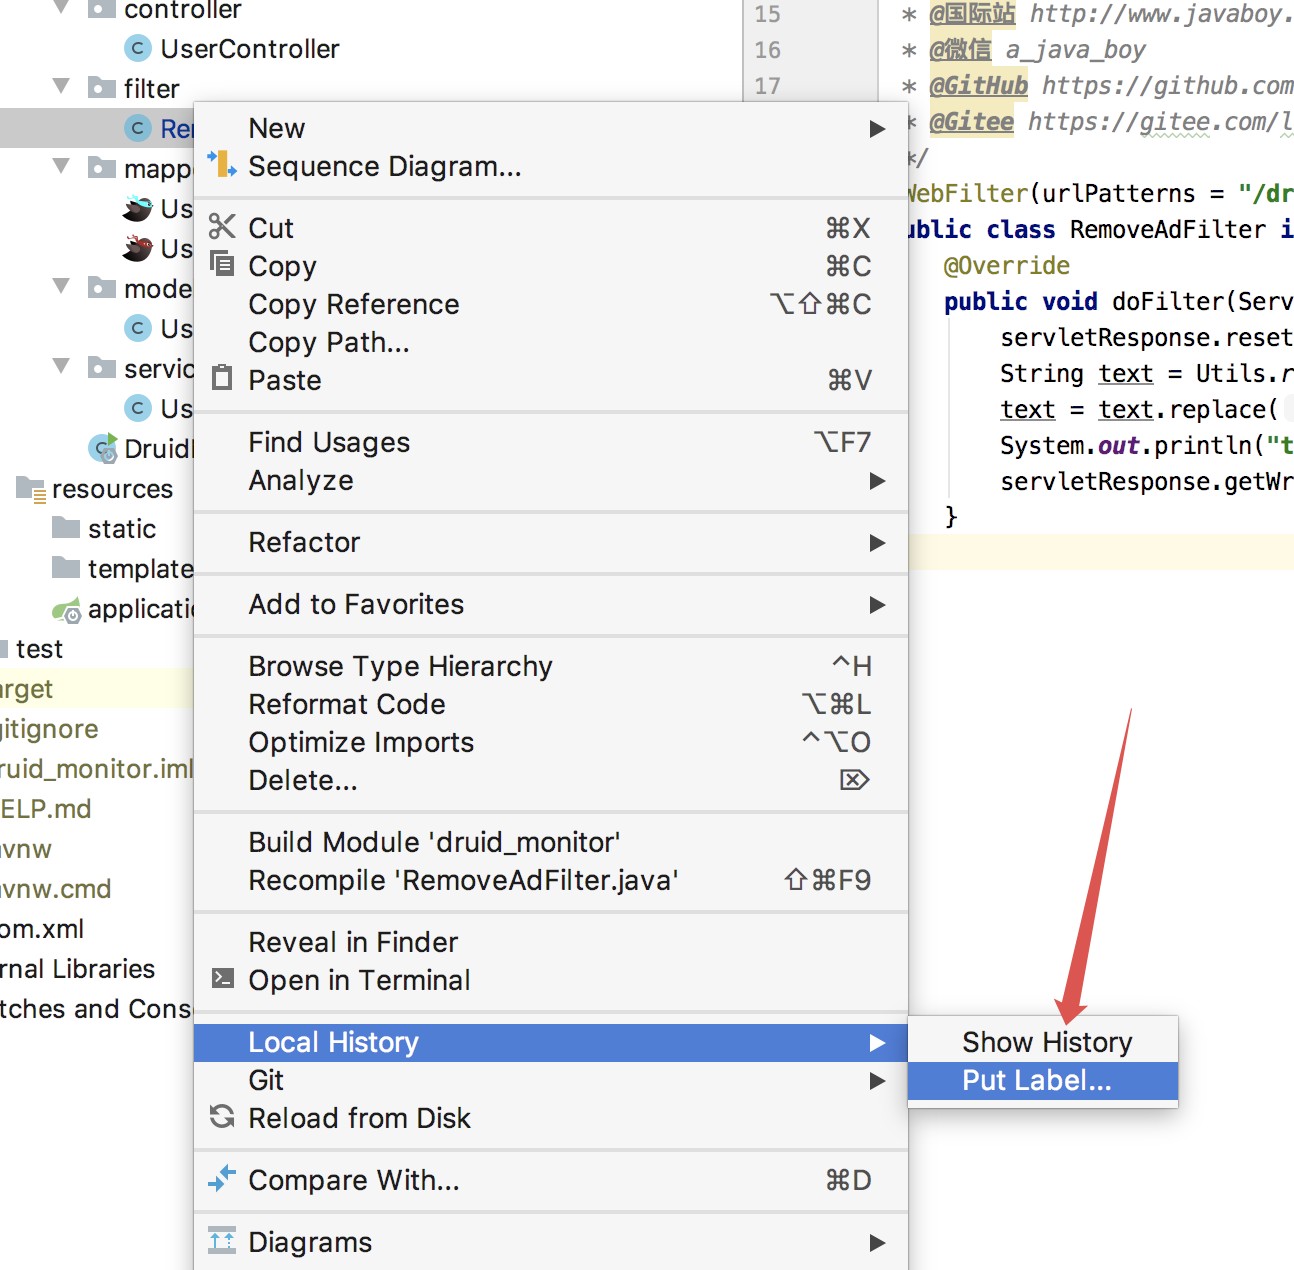
Task: Click line number 16 in gutter
Action: 767,50
